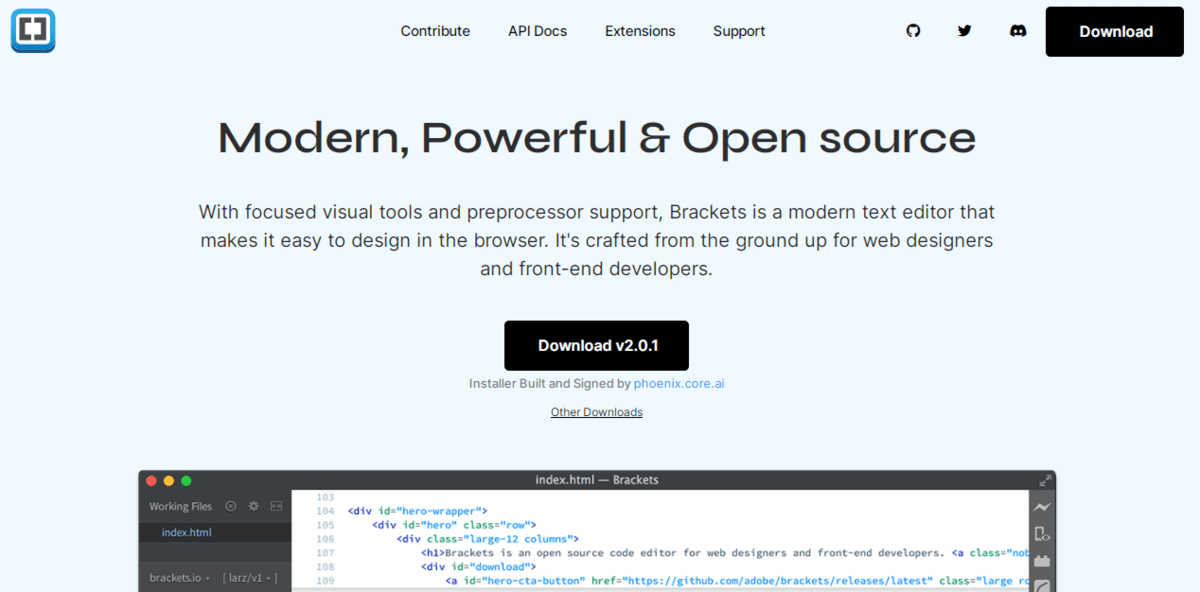Open the Twitter icon link
The height and width of the screenshot is (592, 1200).
[x=964, y=31]
